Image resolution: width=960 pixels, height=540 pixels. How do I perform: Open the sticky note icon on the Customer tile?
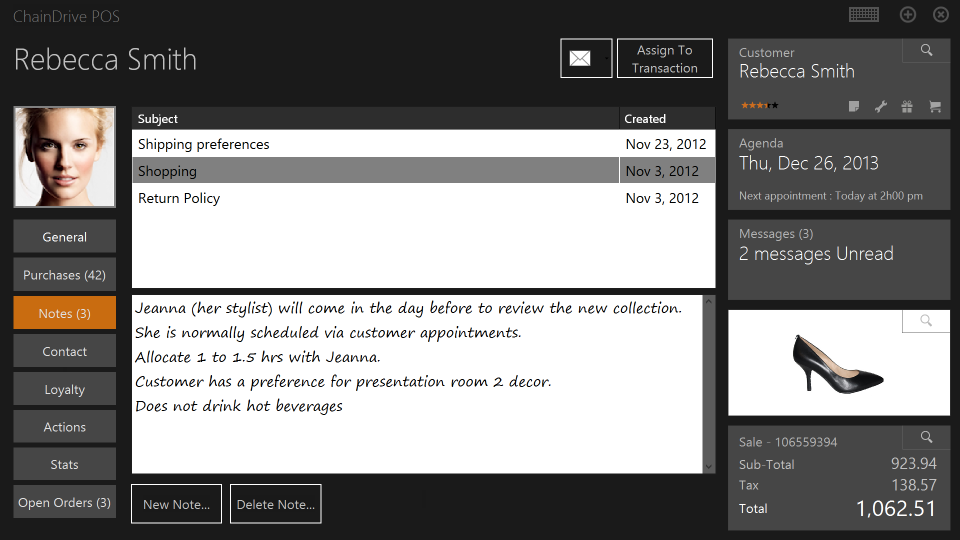point(854,107)
